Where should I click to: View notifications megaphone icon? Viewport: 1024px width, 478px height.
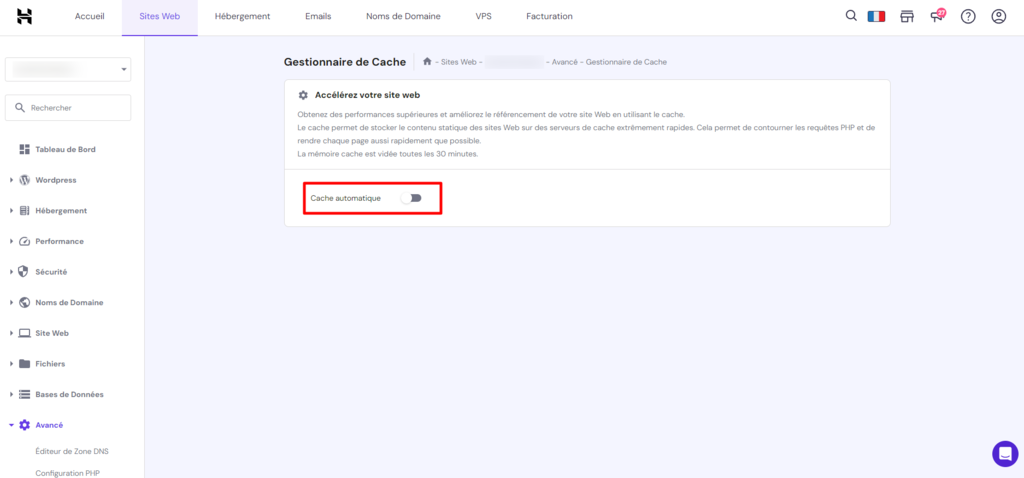coord(937,16)
